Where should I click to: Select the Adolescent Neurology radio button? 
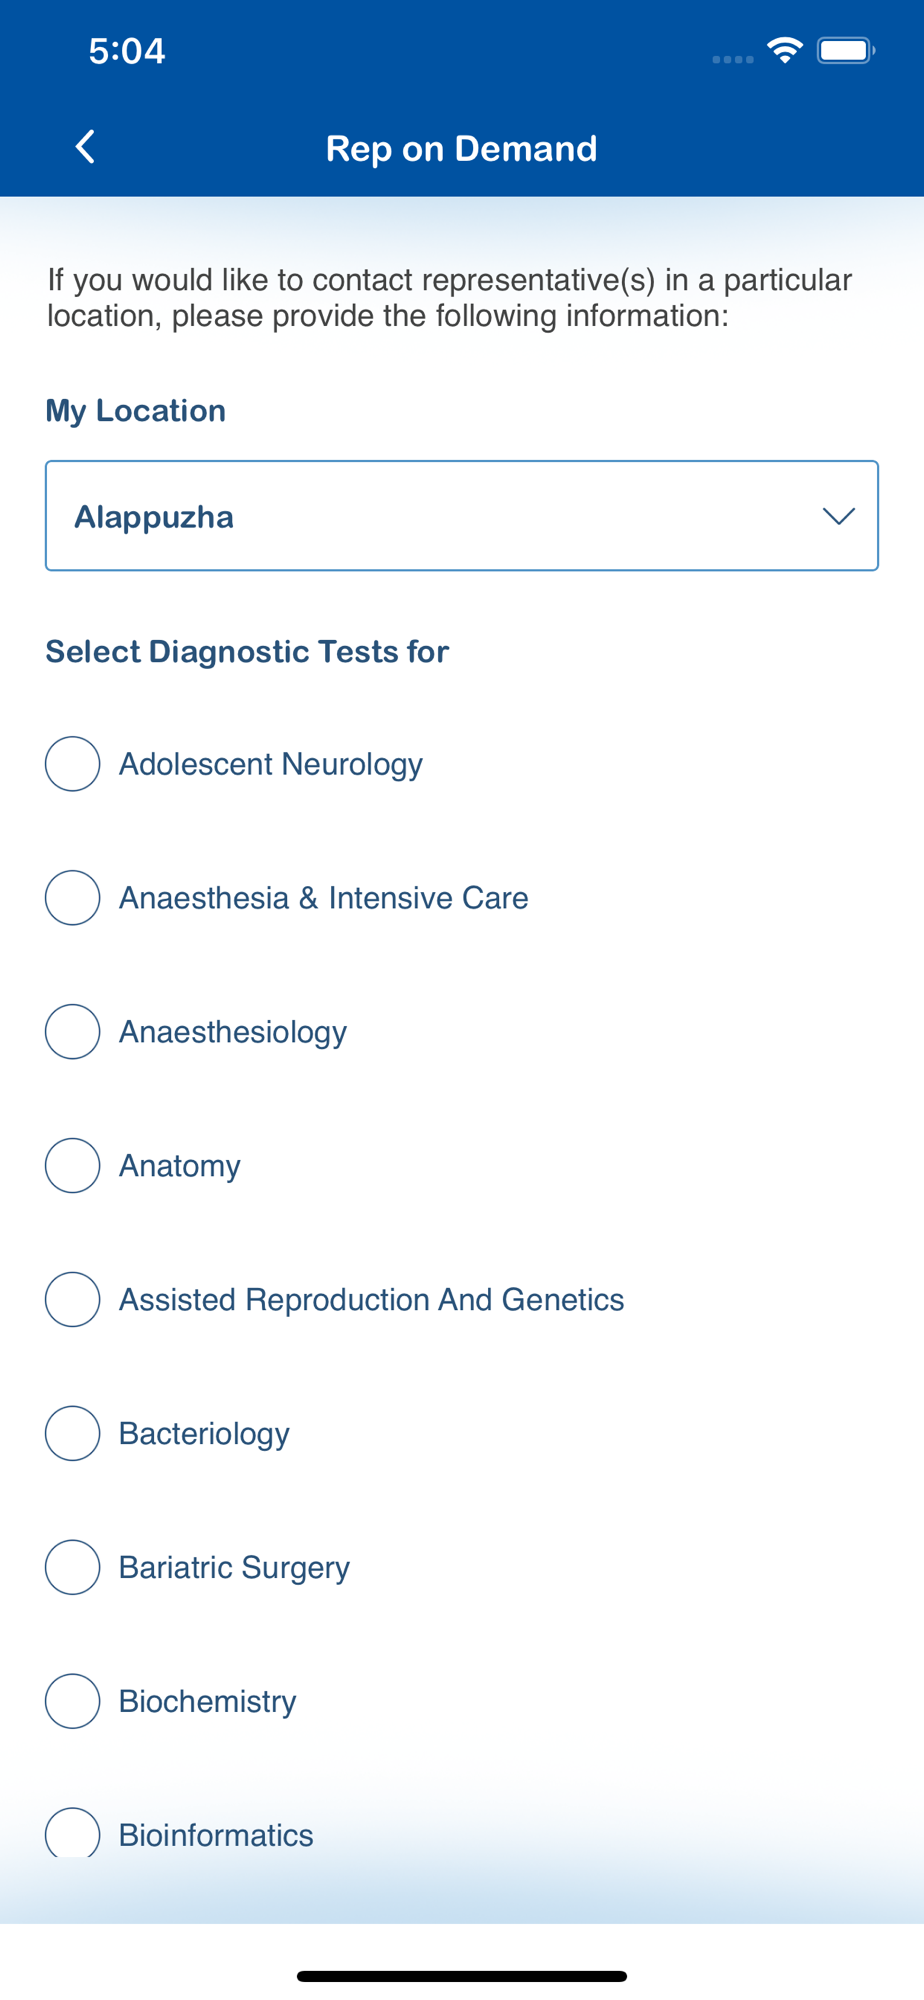tap(73, 764)
